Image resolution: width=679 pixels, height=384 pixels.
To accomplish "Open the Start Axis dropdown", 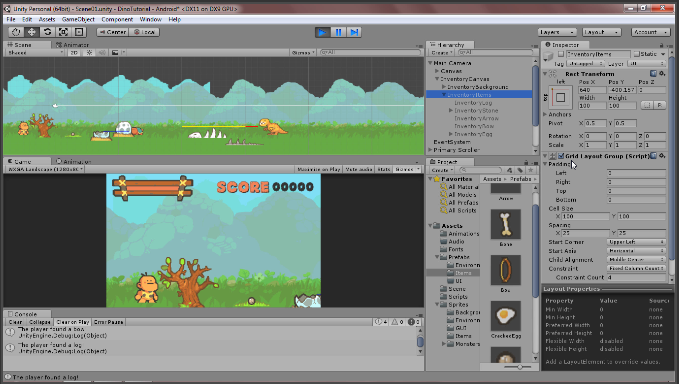I will [636, 251].
